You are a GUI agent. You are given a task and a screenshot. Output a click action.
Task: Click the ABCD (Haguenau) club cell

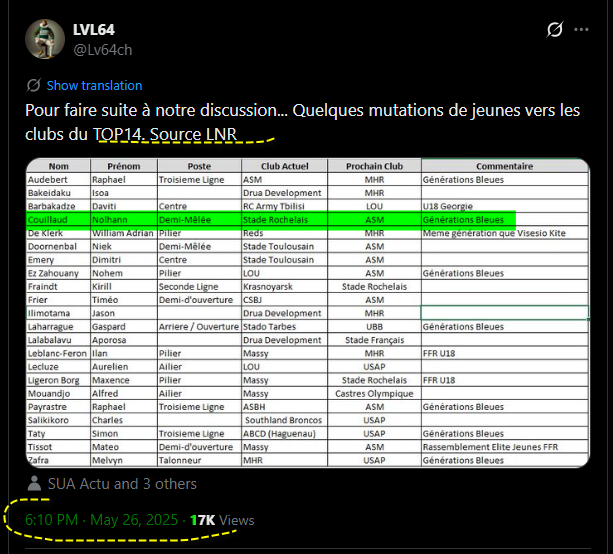pyautogui.click(x=285, y=434)
